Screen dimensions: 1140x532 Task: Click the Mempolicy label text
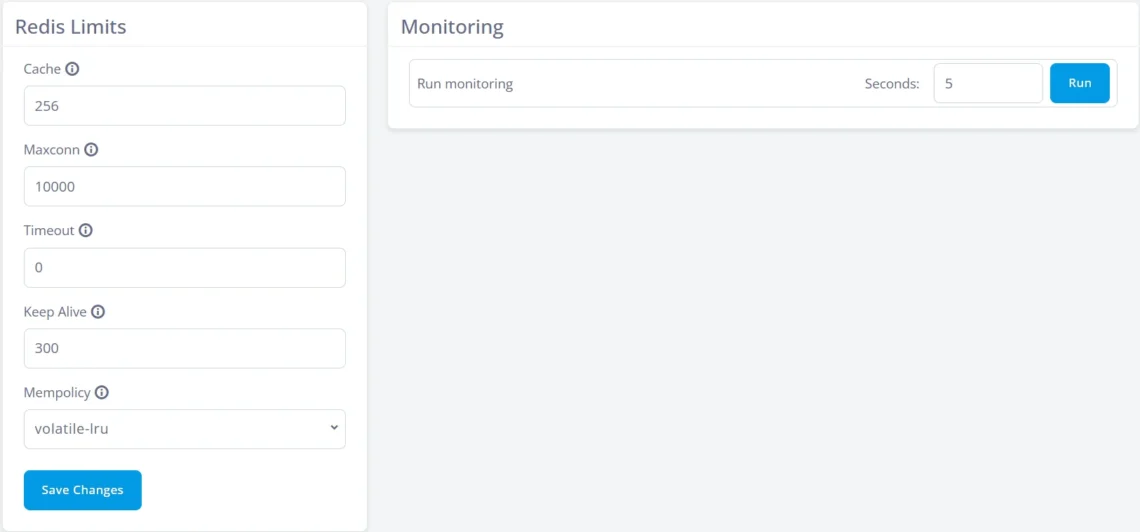[57, 393]
